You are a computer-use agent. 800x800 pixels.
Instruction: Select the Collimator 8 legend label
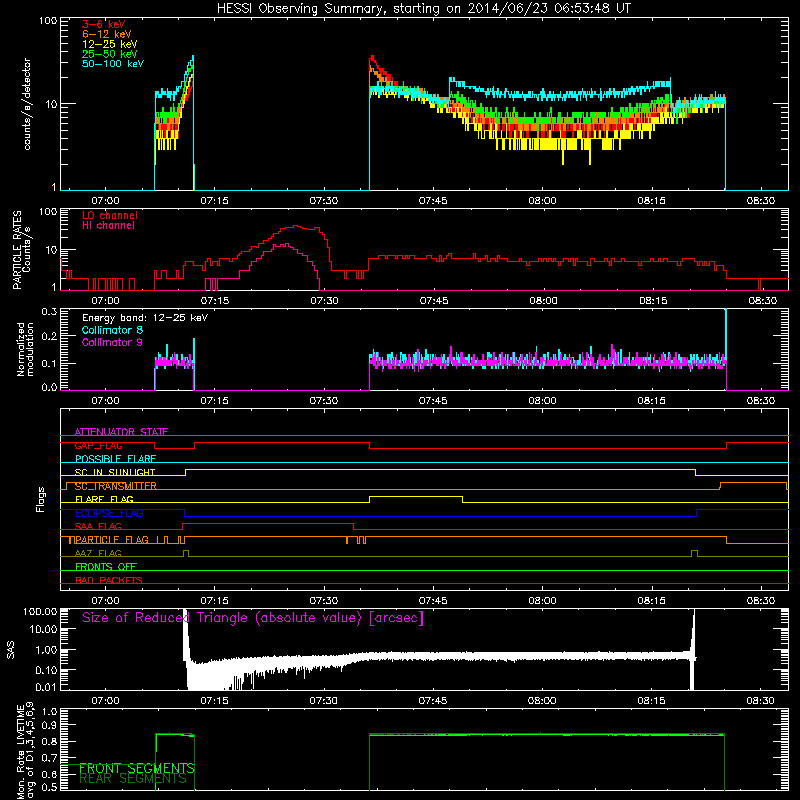(112, 330)
